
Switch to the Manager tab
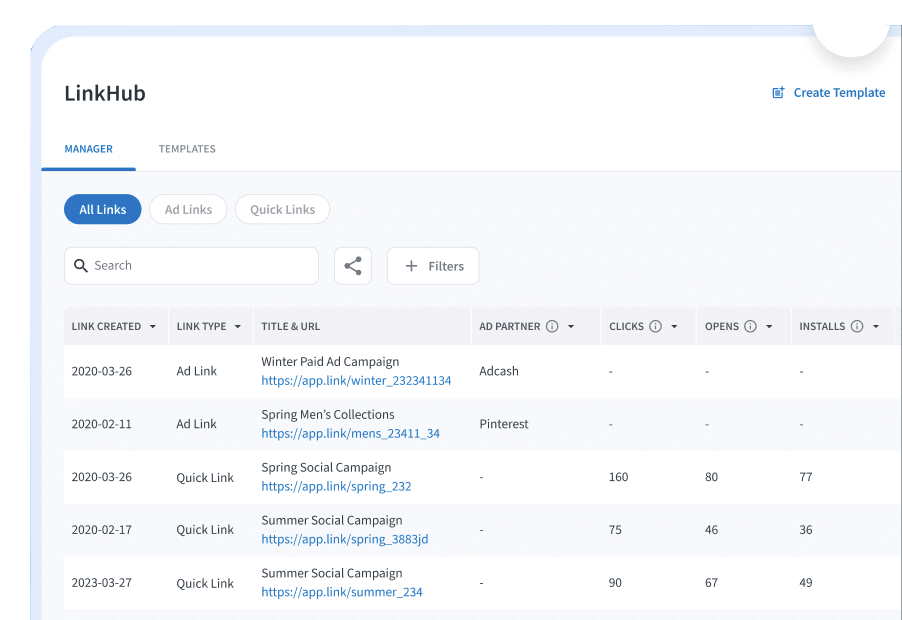(88, 149)
